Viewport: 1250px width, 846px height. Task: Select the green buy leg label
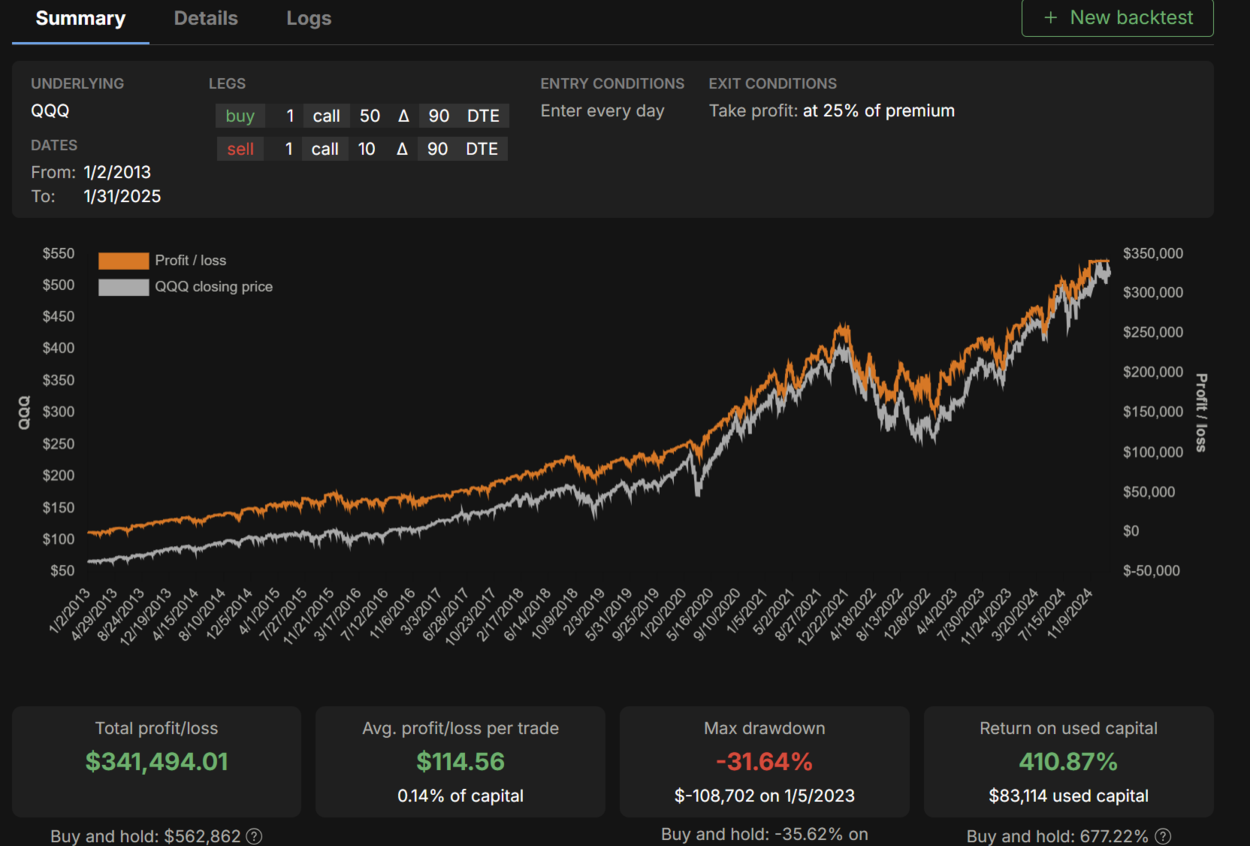240,116
